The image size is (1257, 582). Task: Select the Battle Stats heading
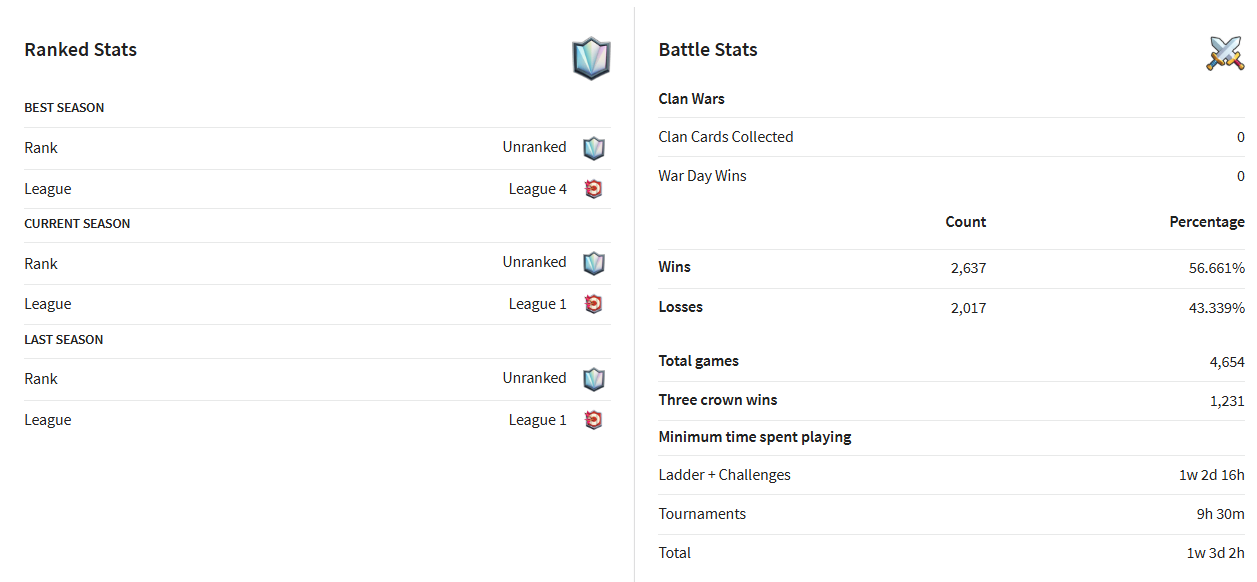[x=708, y=50]
